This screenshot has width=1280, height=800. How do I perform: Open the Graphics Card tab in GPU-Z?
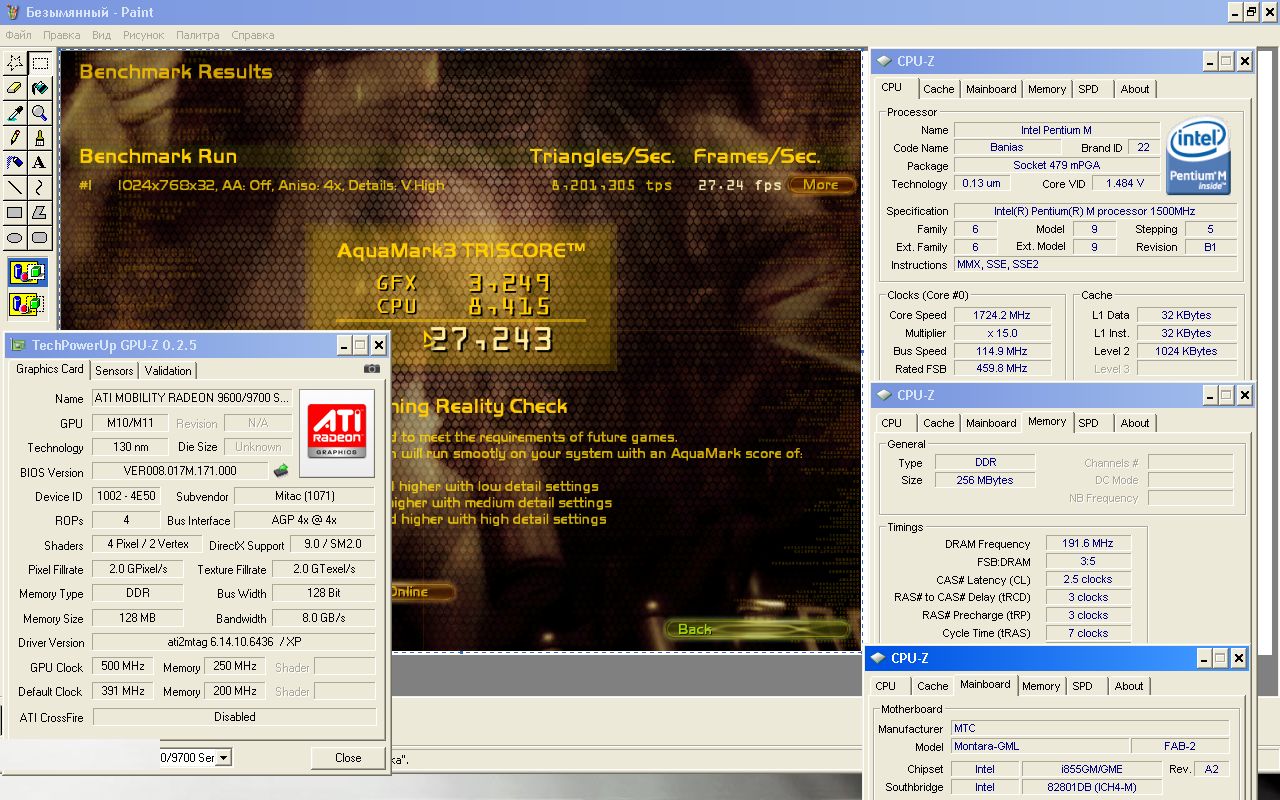coord(50,369)
